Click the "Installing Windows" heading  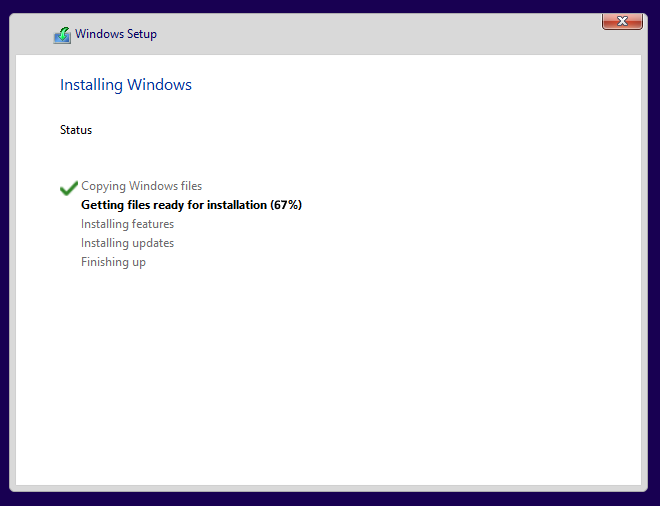point(126,85)
